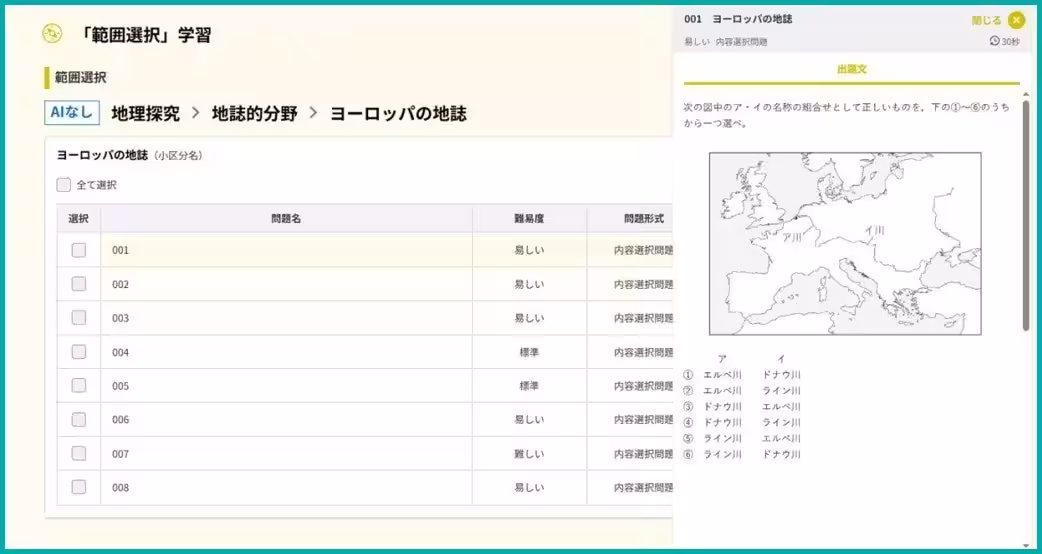Close the question panel with the yellow X

point(1016,21)
